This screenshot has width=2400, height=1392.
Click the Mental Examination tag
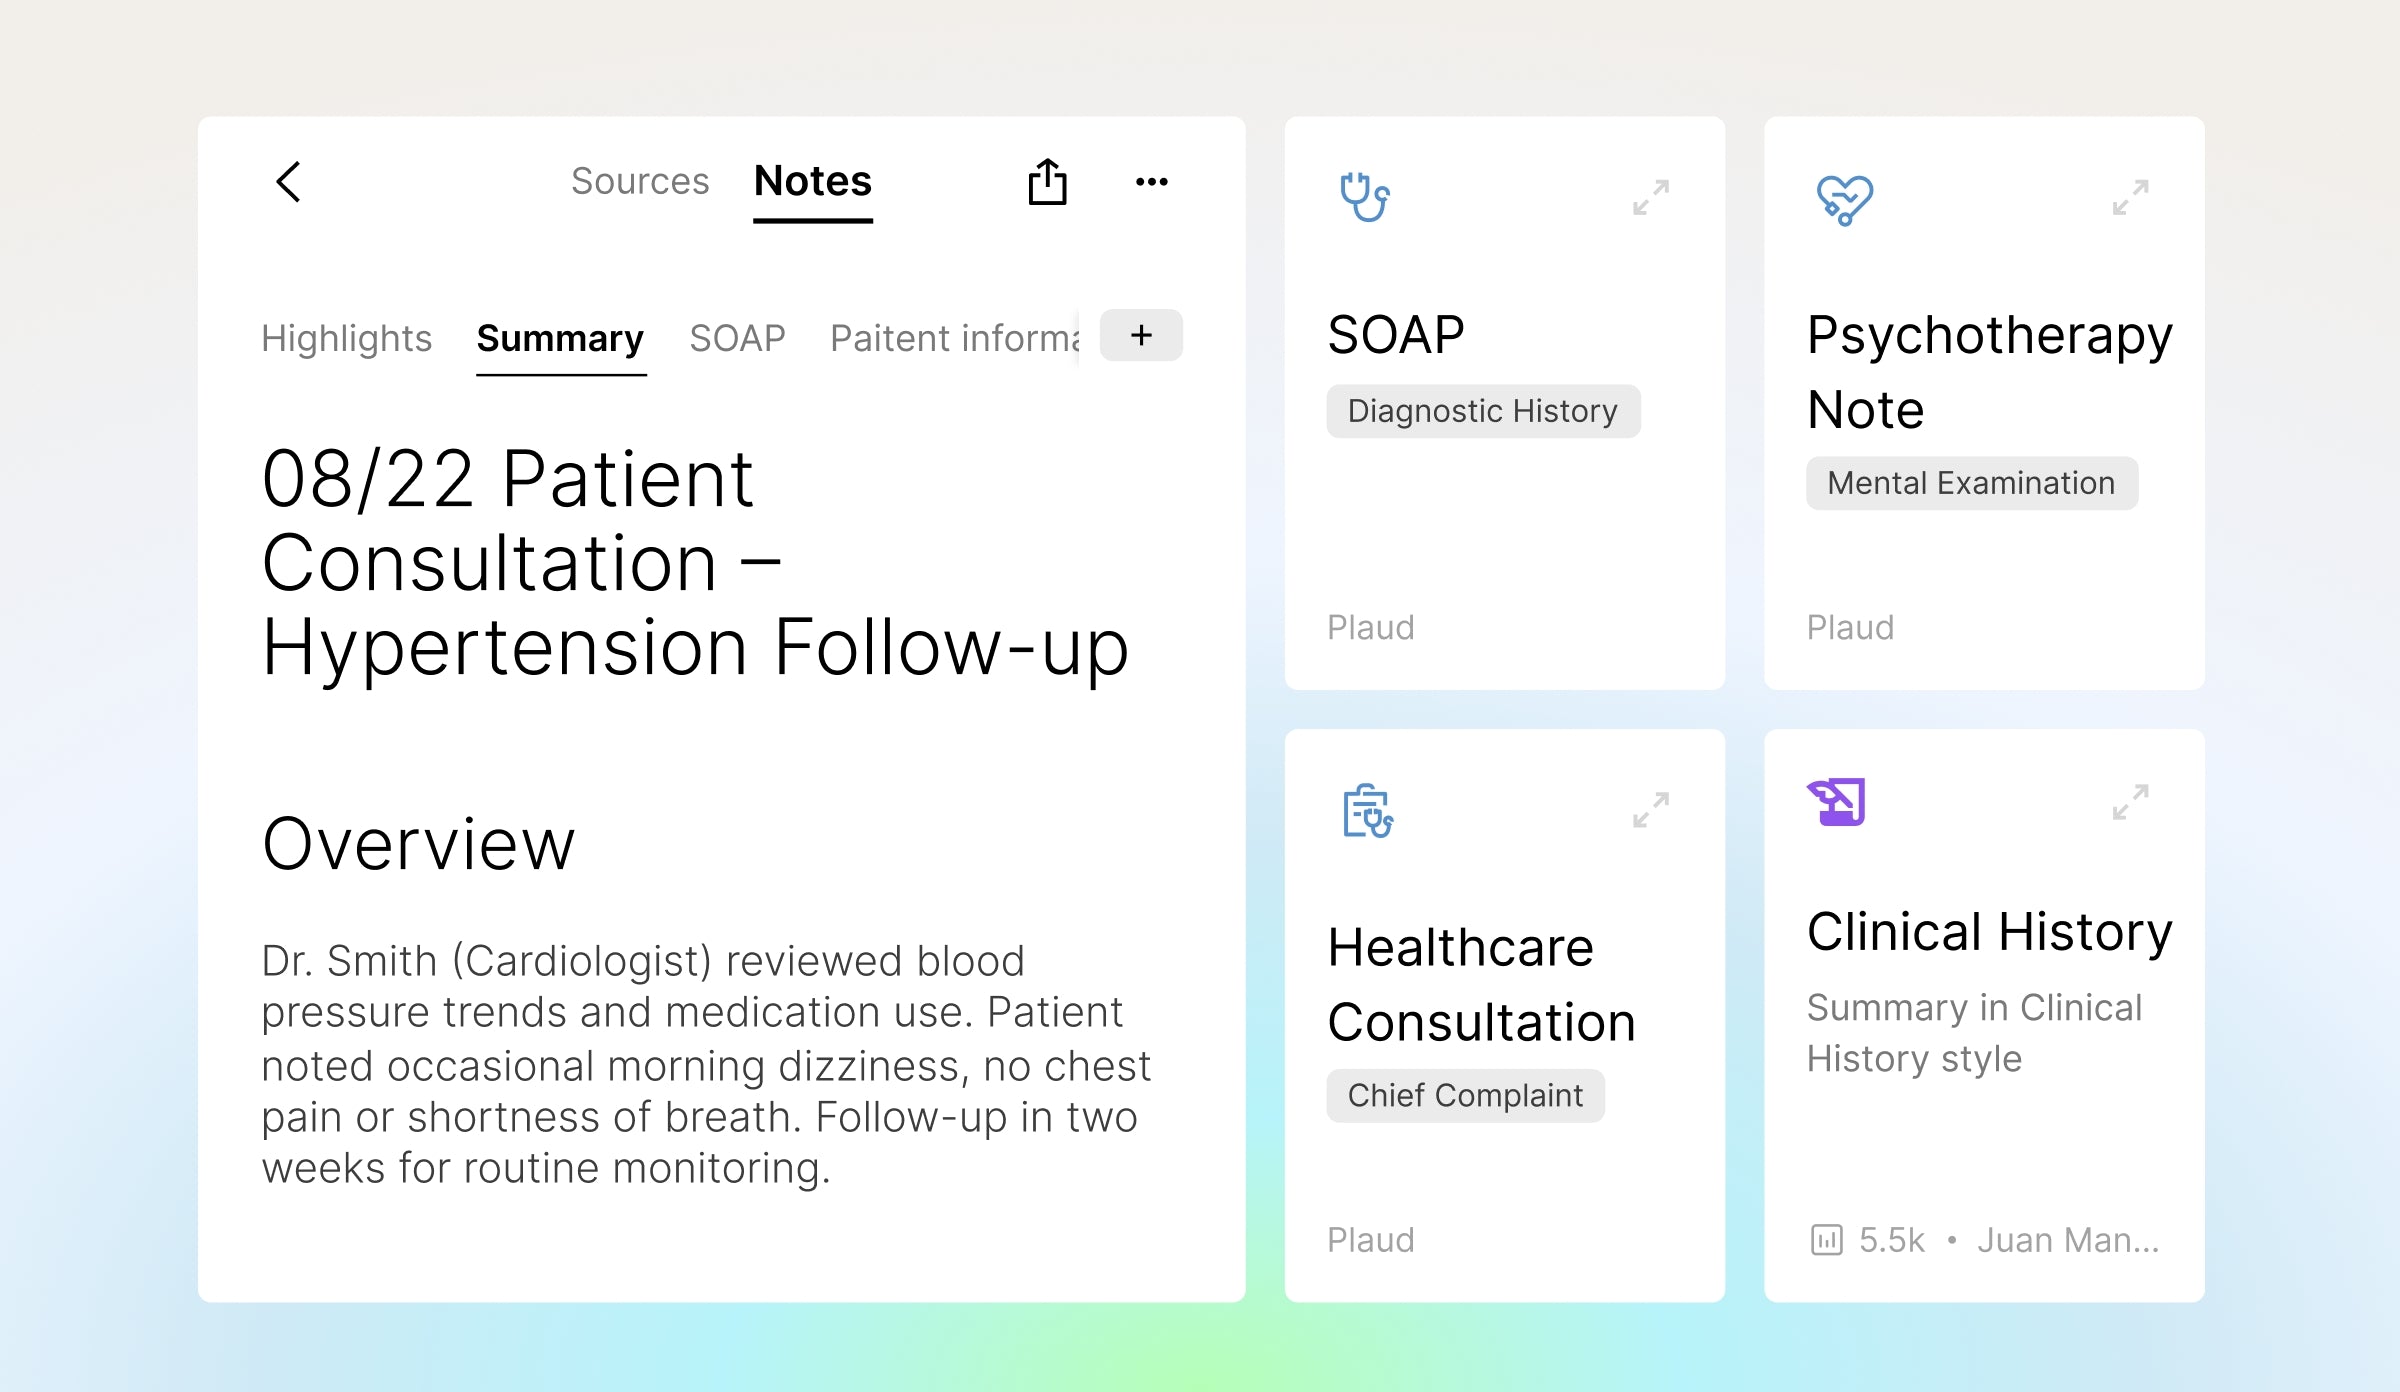[x=1971, y=483]
